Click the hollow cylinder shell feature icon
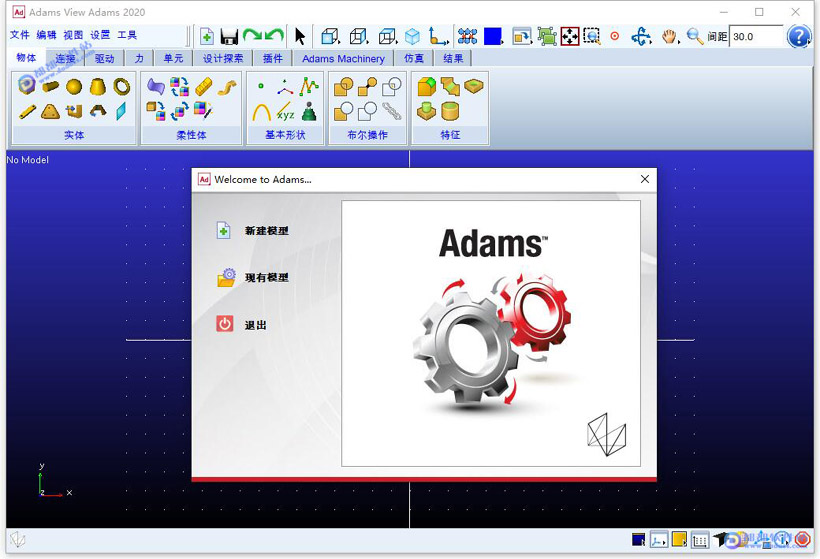This screenshot has height=559, width=820. pyautogui.click(x=450, y=111)
